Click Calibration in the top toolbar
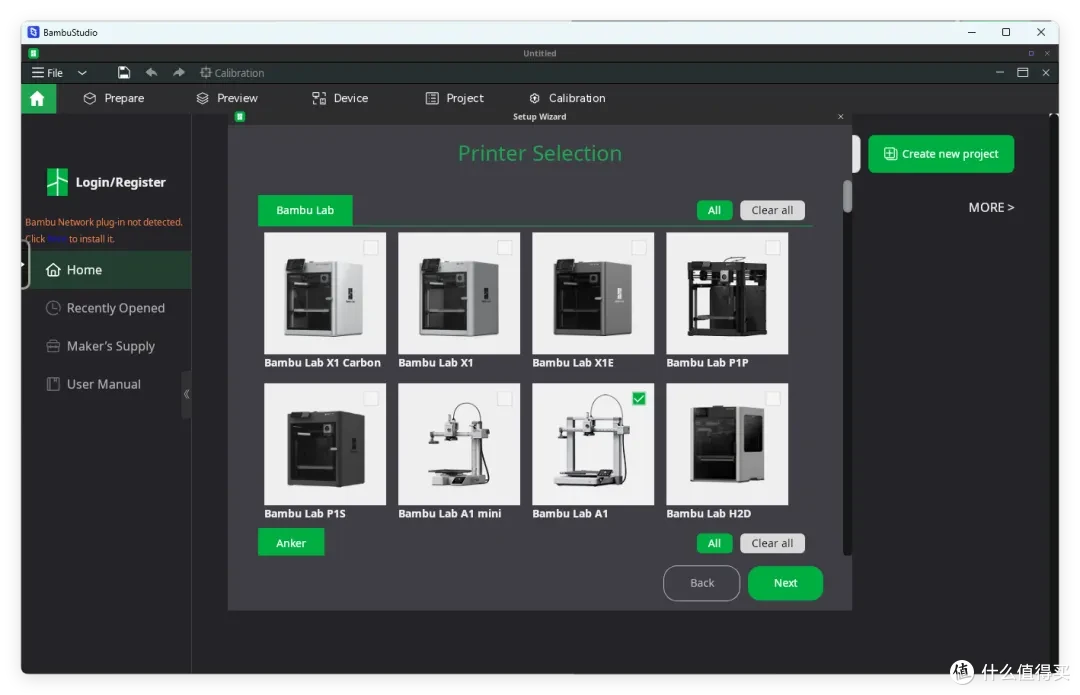This screenshot has width=1080, height=695. (x=232, y=72)
